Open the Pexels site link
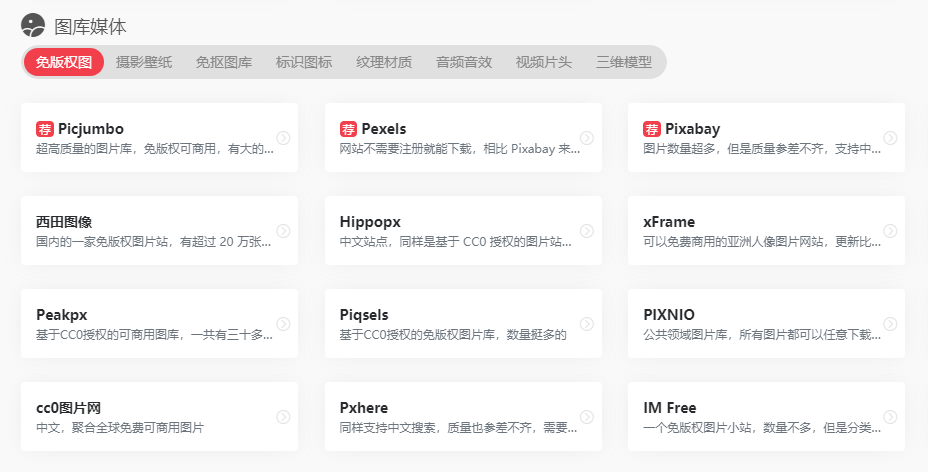 pos(384,129)
